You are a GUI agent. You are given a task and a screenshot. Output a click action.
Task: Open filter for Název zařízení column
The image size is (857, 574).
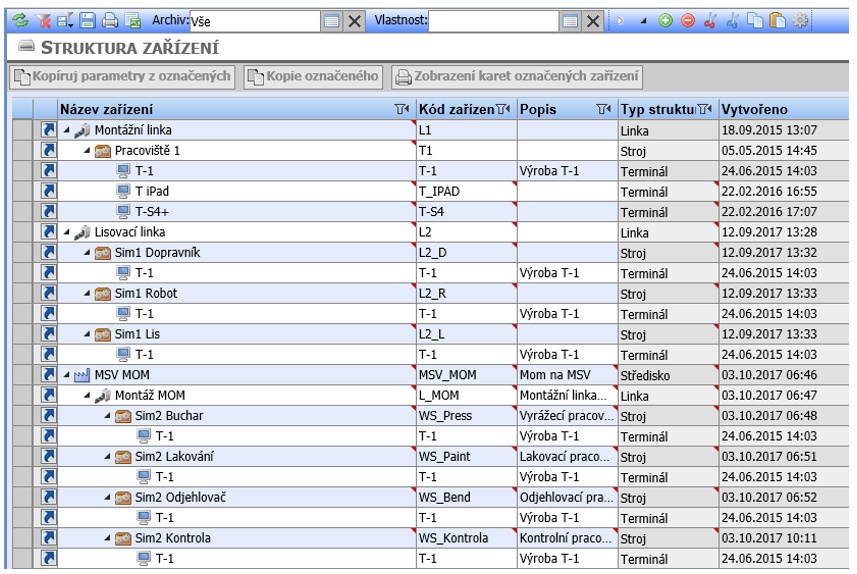(402, 109)
